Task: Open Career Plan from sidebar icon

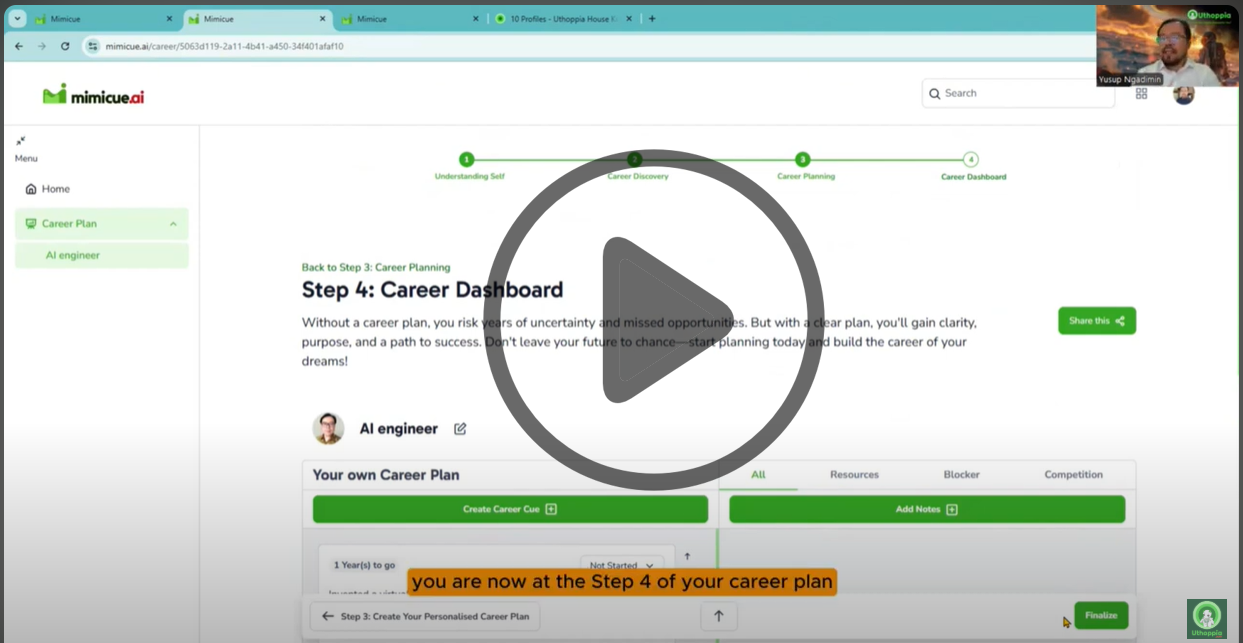Action: tap(33, 223)
